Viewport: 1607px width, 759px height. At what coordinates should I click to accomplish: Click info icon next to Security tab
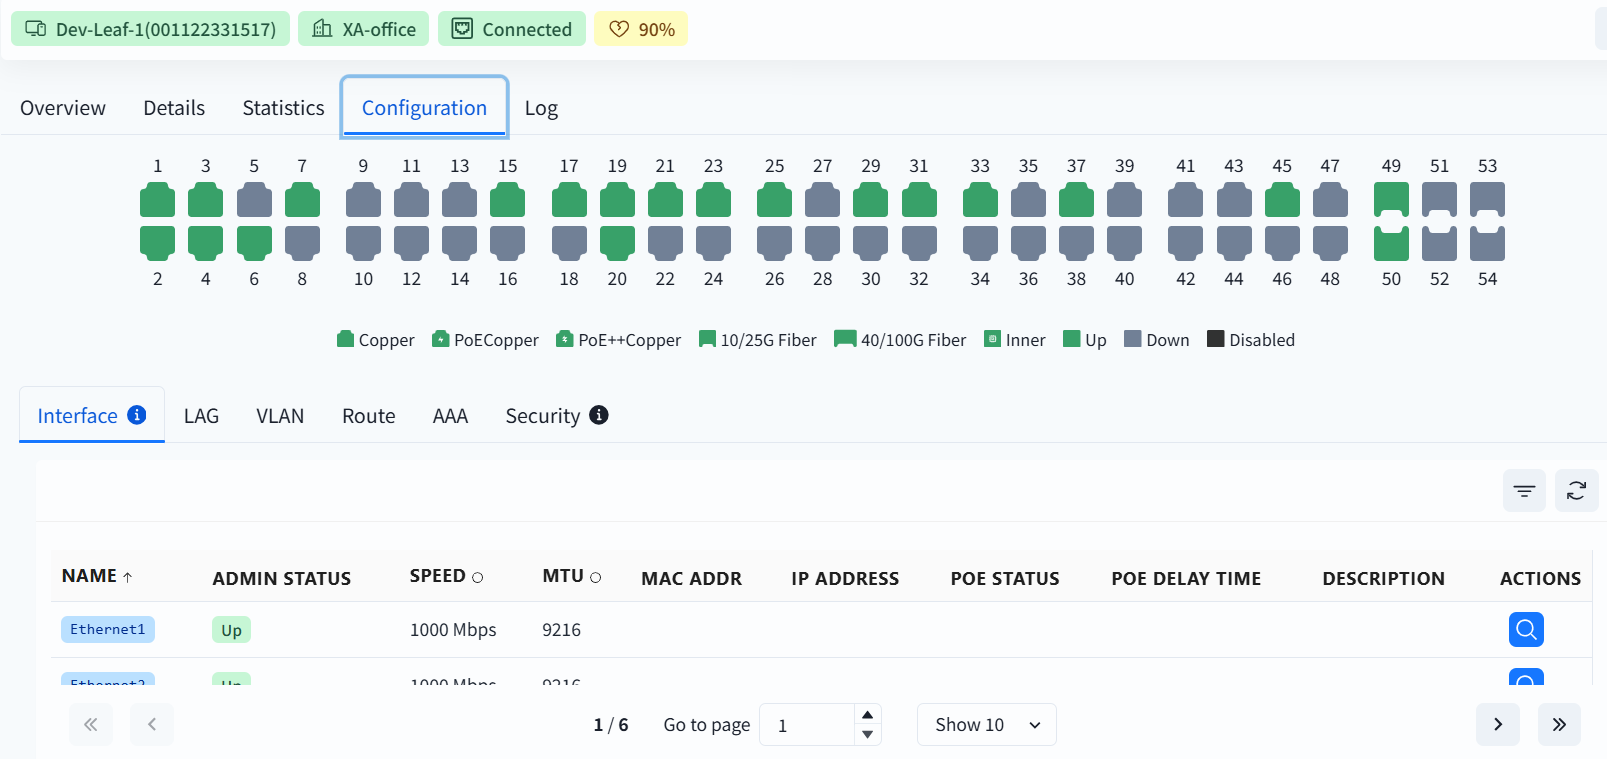pyautogui.click(x=599, y=415)
